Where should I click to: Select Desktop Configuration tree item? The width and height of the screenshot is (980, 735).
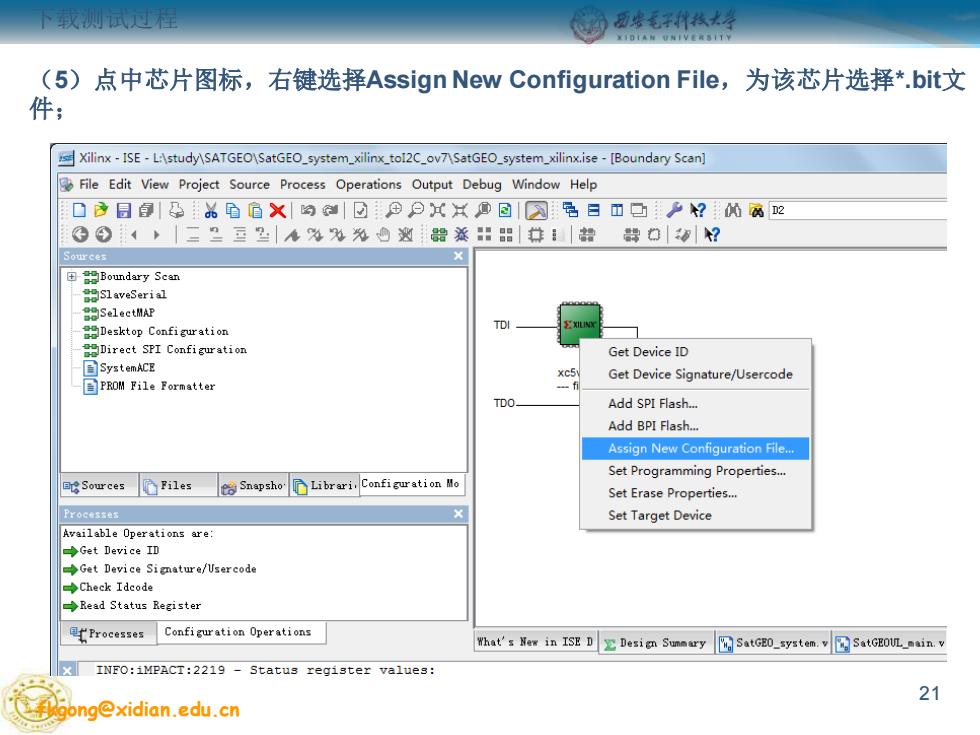coord(164,331)
